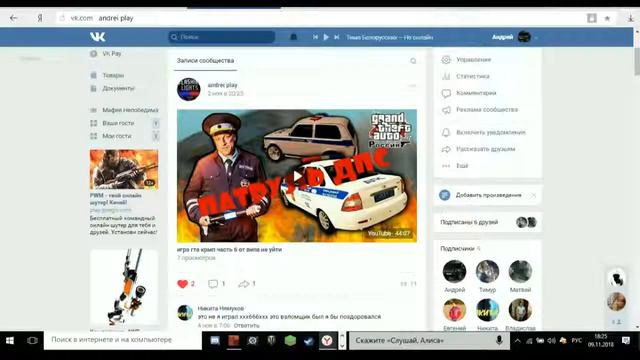The height and width of the screenshot is (360, 640).
Task: Open the Подписчики list heading
Action: pos(458,248)
